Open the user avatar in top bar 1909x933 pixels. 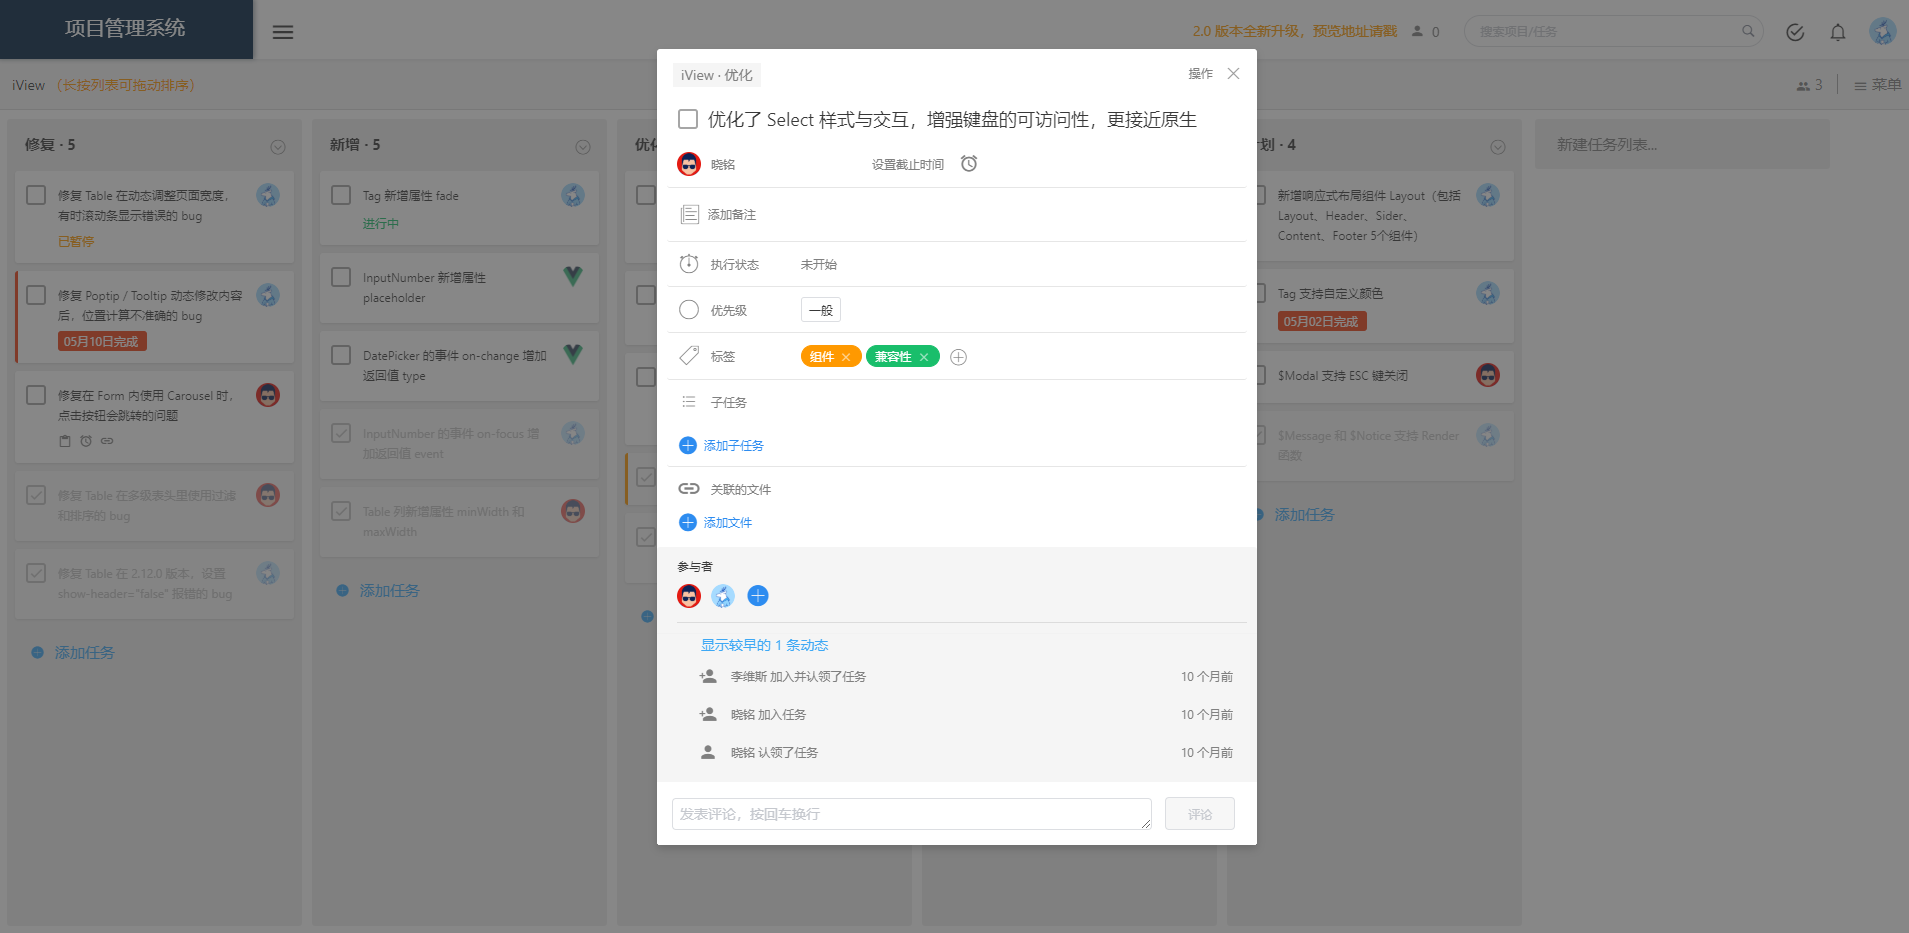point(1883,31)
